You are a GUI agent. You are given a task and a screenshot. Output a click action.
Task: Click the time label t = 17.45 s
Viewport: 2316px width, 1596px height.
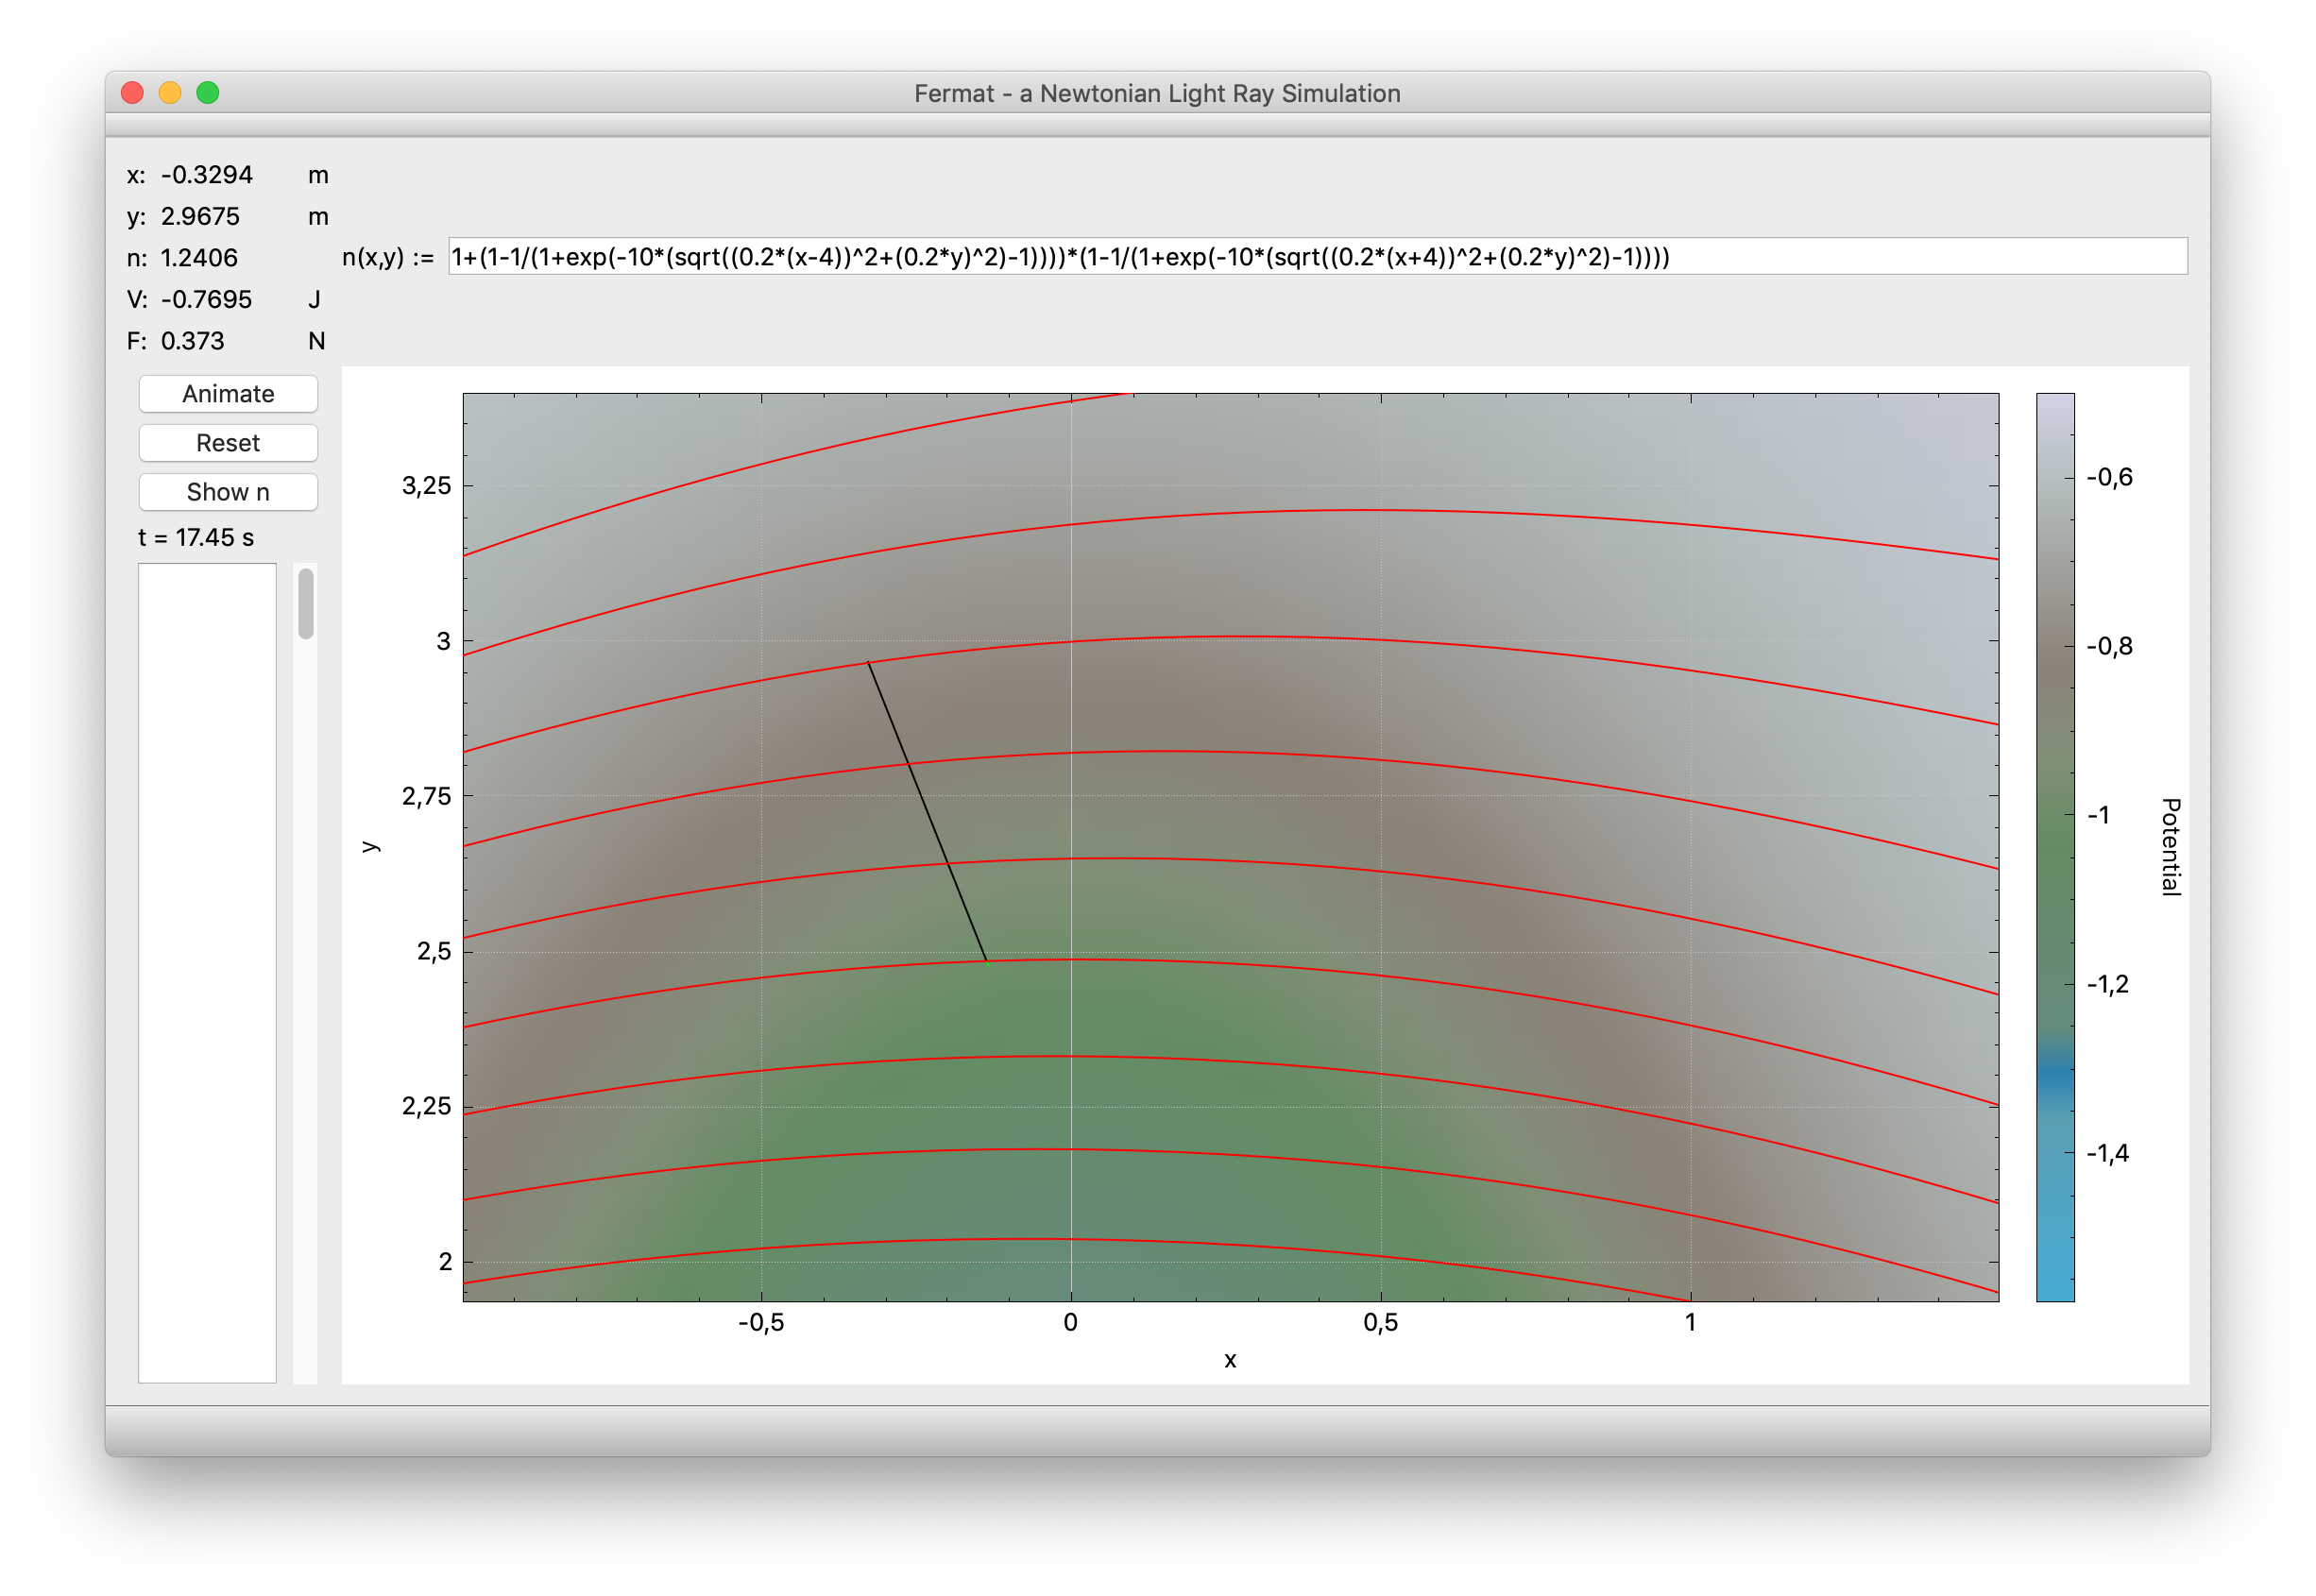tap(196, 538)
